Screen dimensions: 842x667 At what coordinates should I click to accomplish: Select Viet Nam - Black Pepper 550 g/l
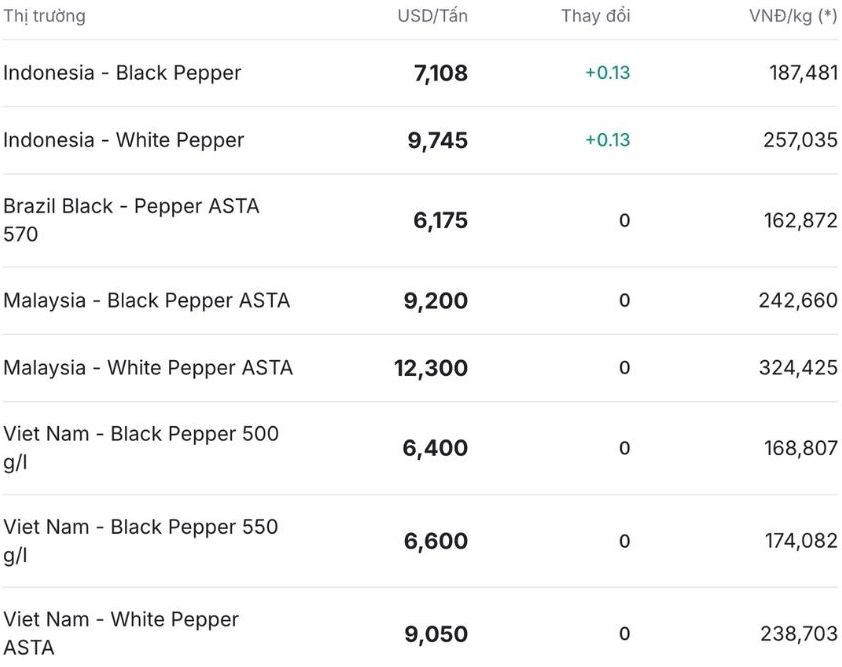141,540
